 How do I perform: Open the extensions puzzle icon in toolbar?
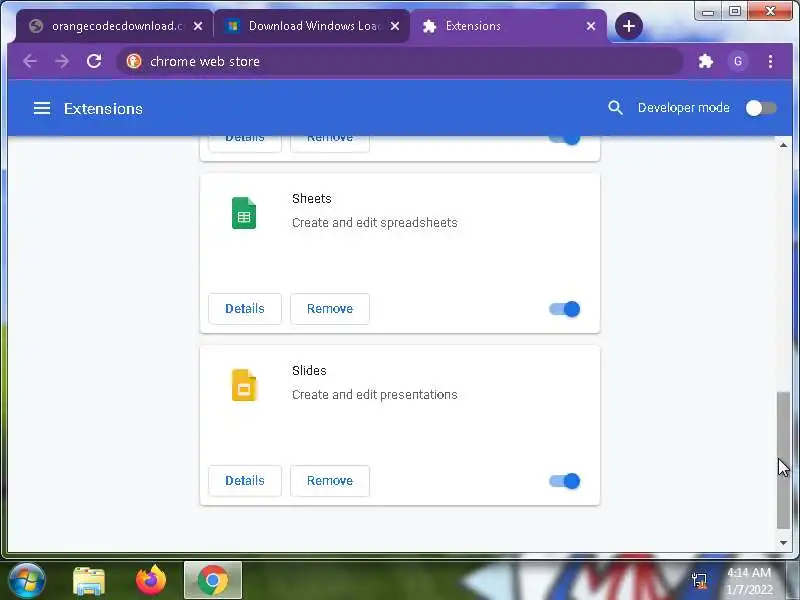point(706,61)
